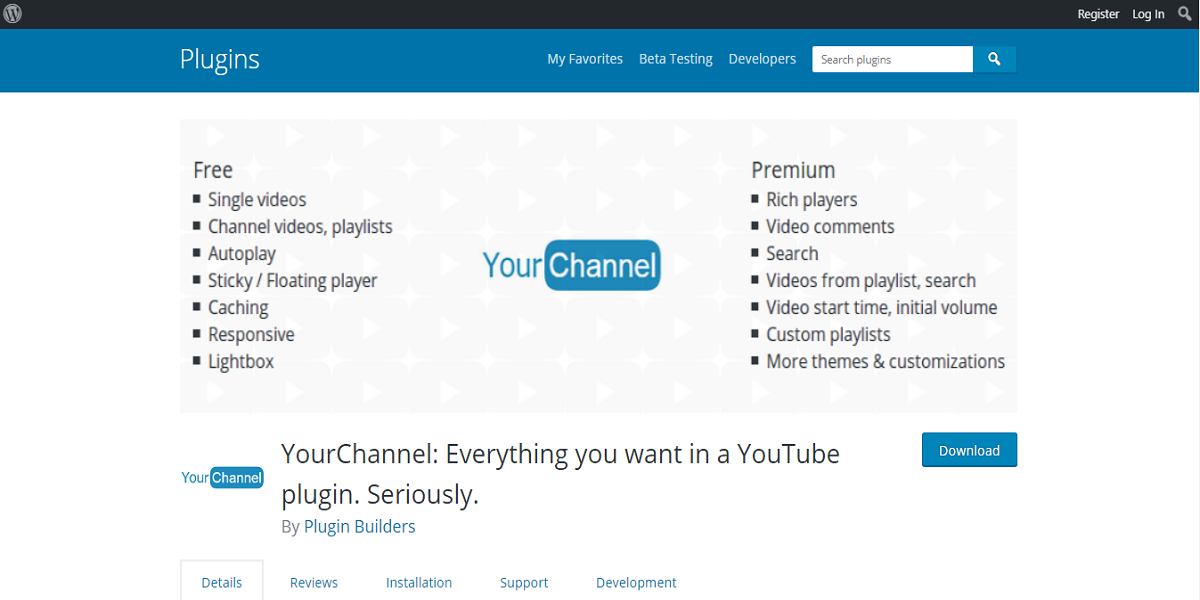Click the 'Rich players' feature text
This screenshot has height=600, width=1200.
pos(812,200)
